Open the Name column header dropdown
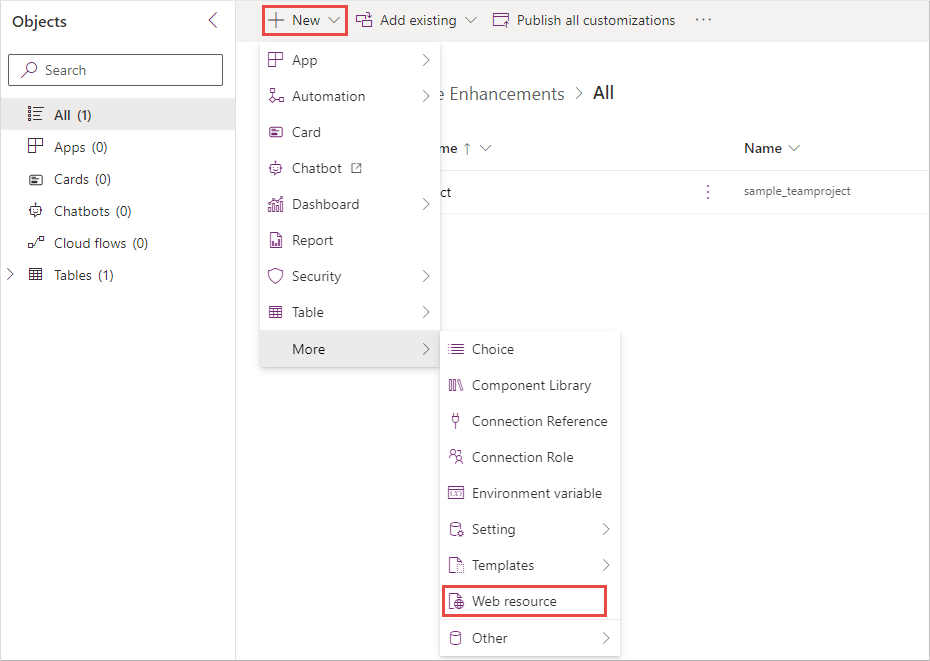Screen dimensions: 930x661 coord(772,148)
